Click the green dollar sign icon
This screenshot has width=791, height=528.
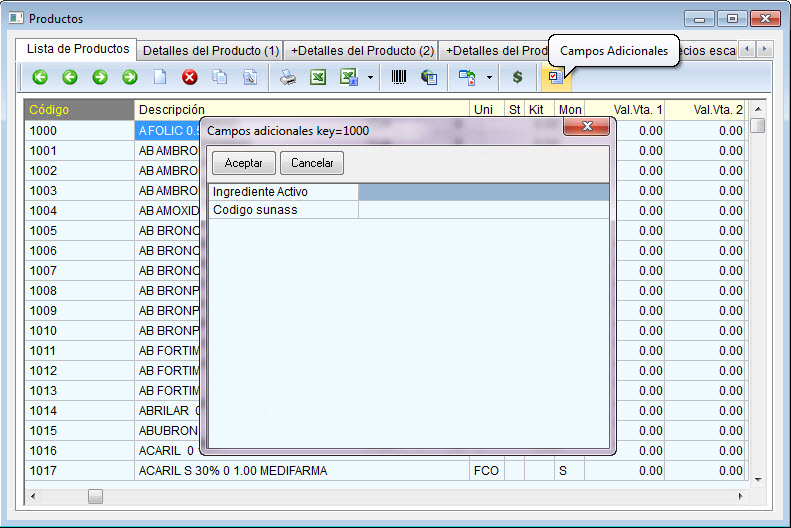click(x=517, y=77)
